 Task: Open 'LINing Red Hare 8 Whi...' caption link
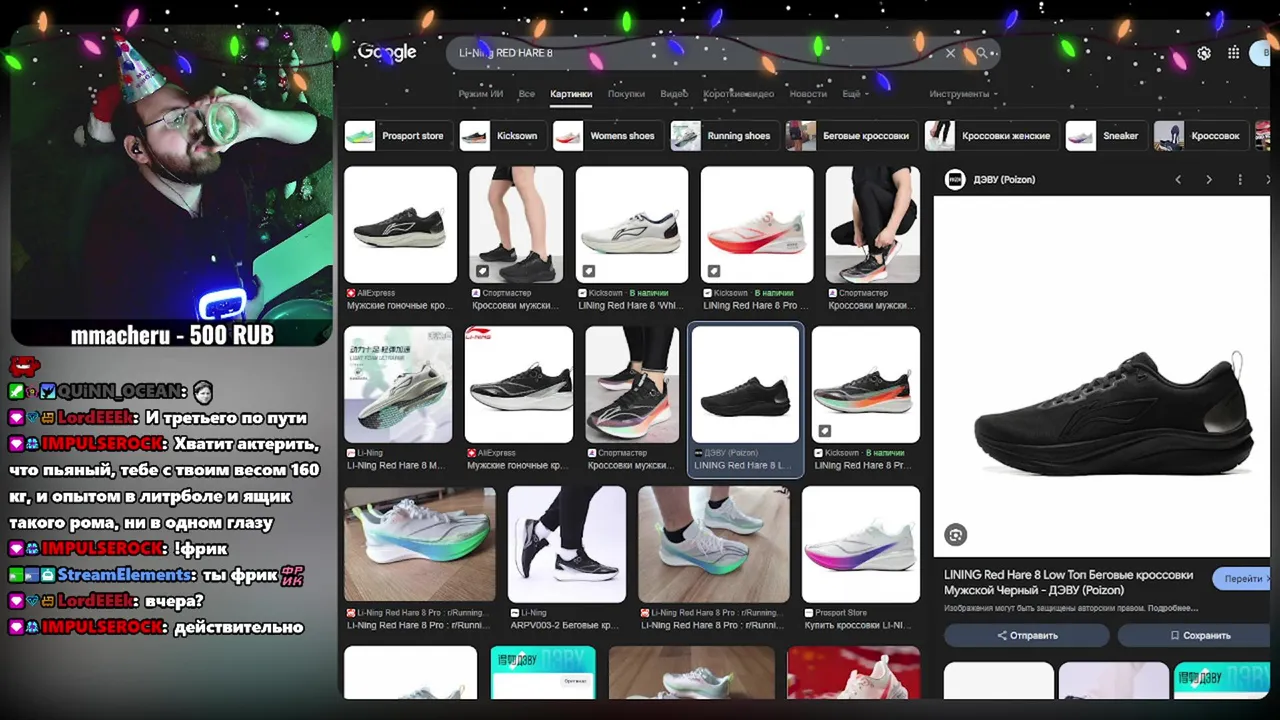click(x=631, y=306)
